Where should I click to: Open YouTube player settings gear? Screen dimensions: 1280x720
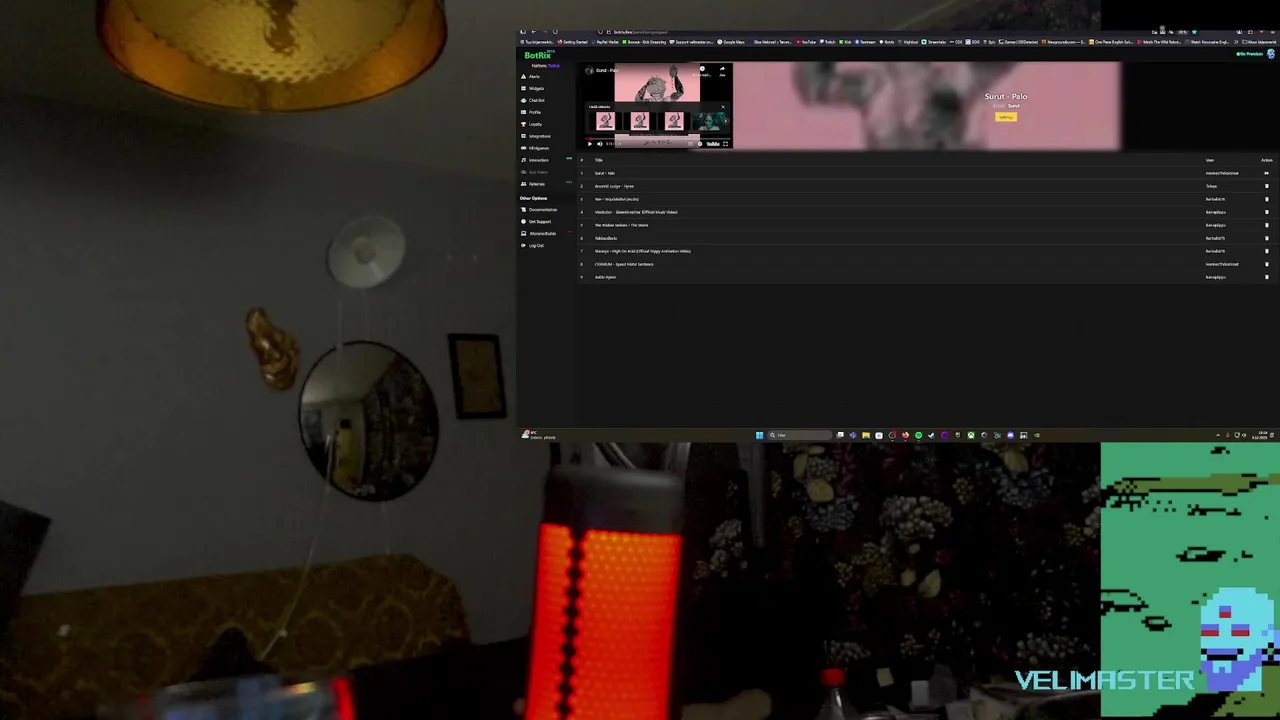click(700, 144)
